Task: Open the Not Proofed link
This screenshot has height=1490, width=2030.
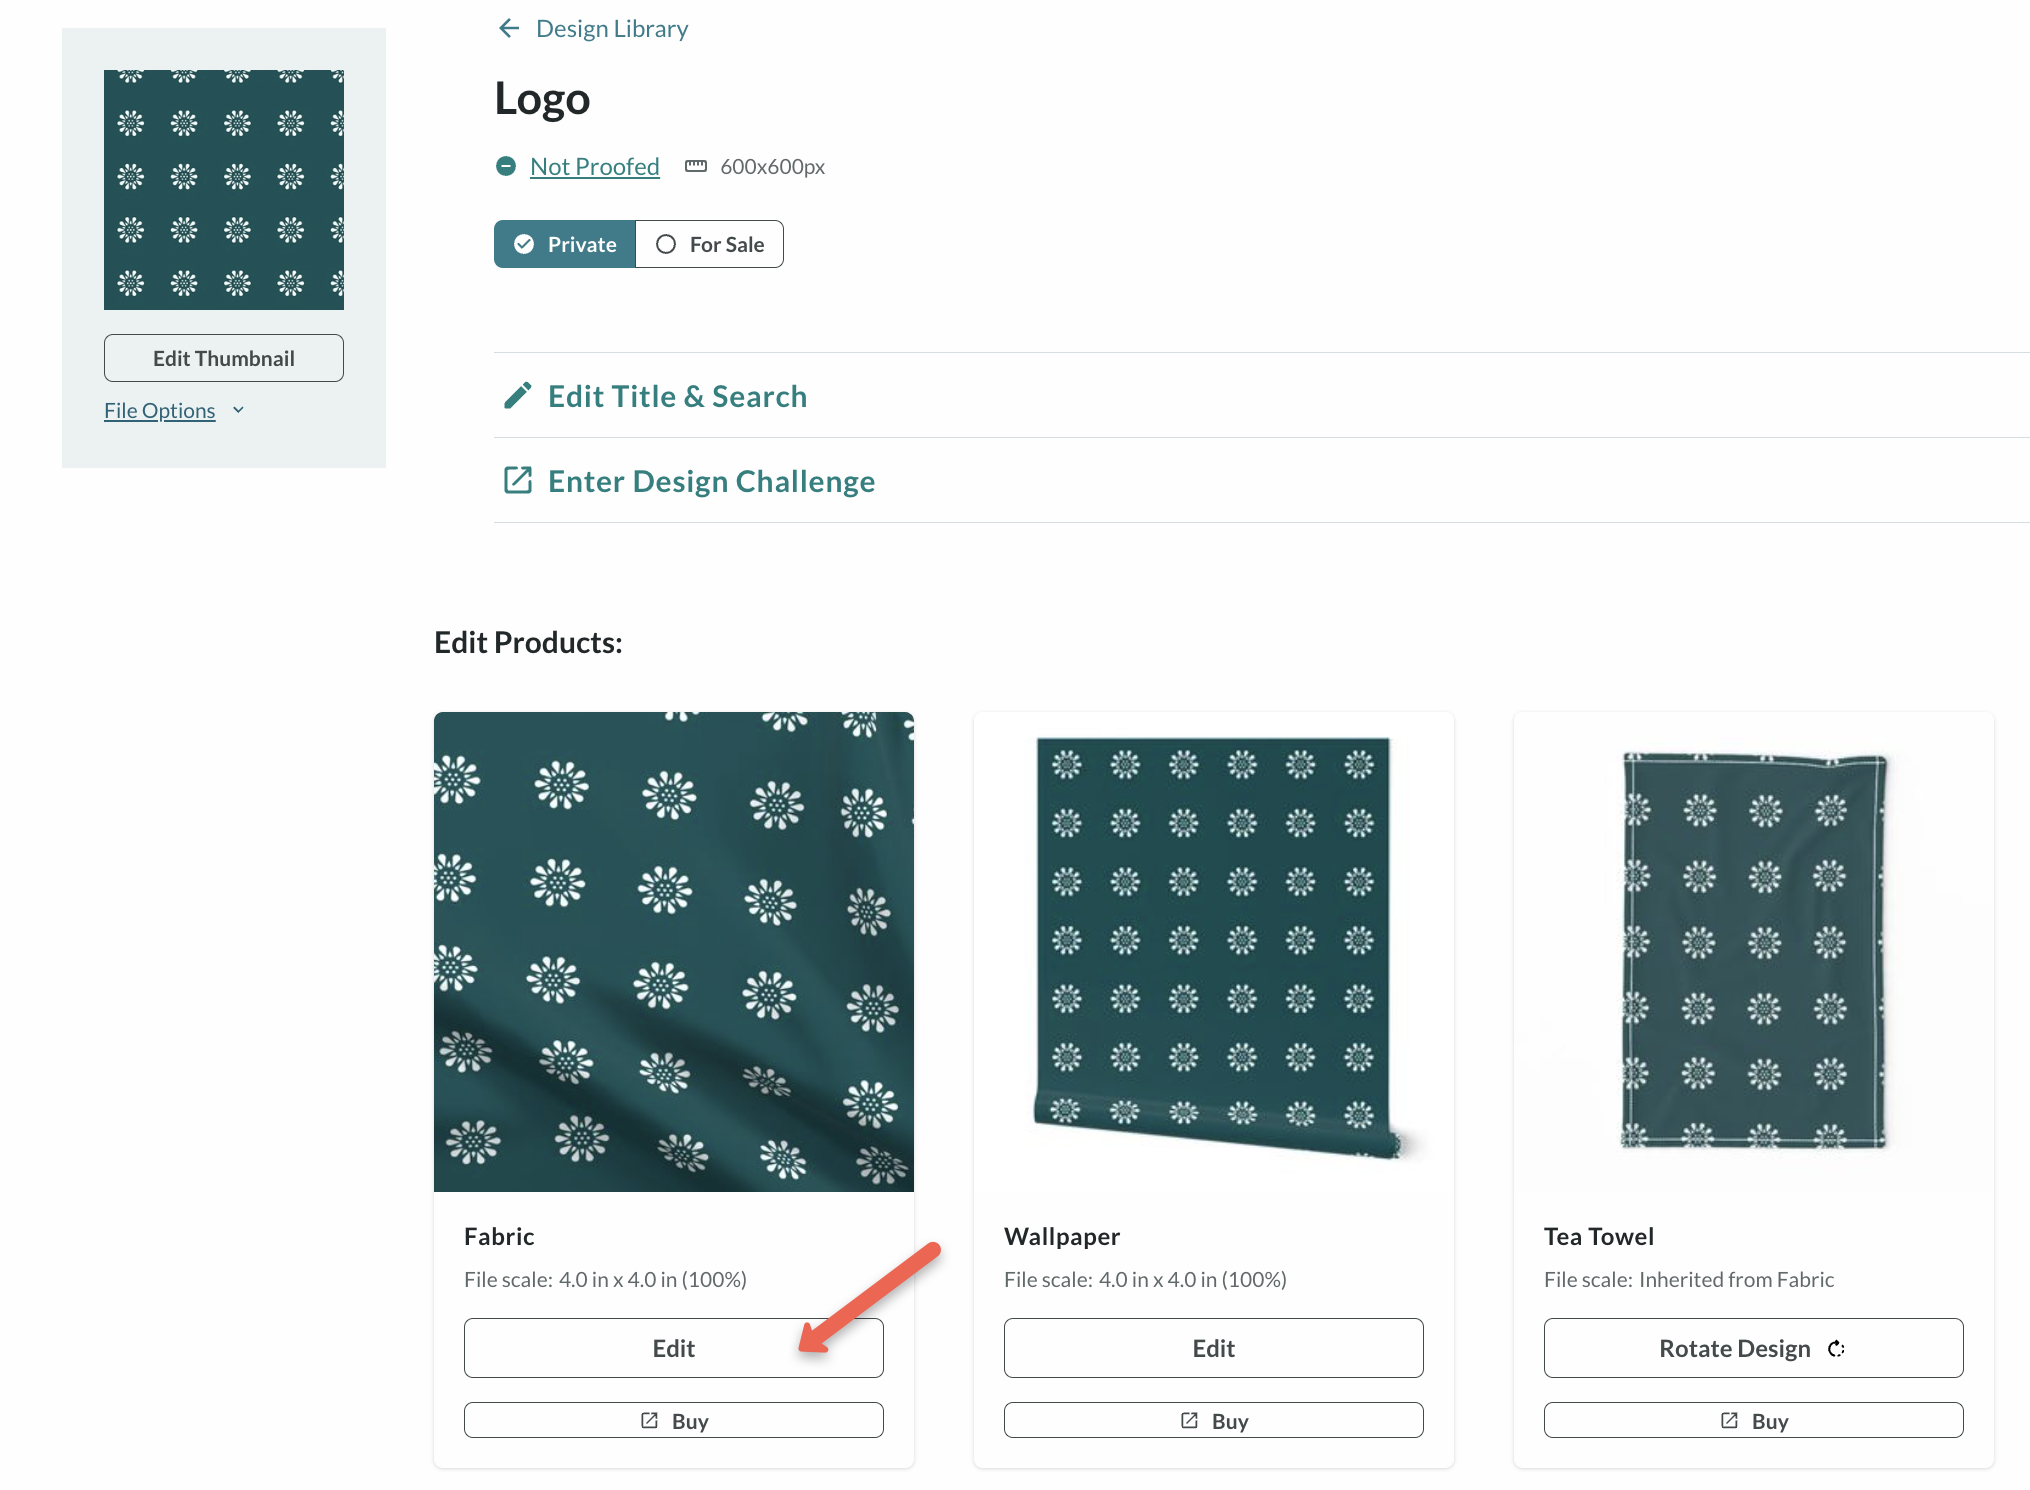Action: pyautogui.click(x=594, y=166)
